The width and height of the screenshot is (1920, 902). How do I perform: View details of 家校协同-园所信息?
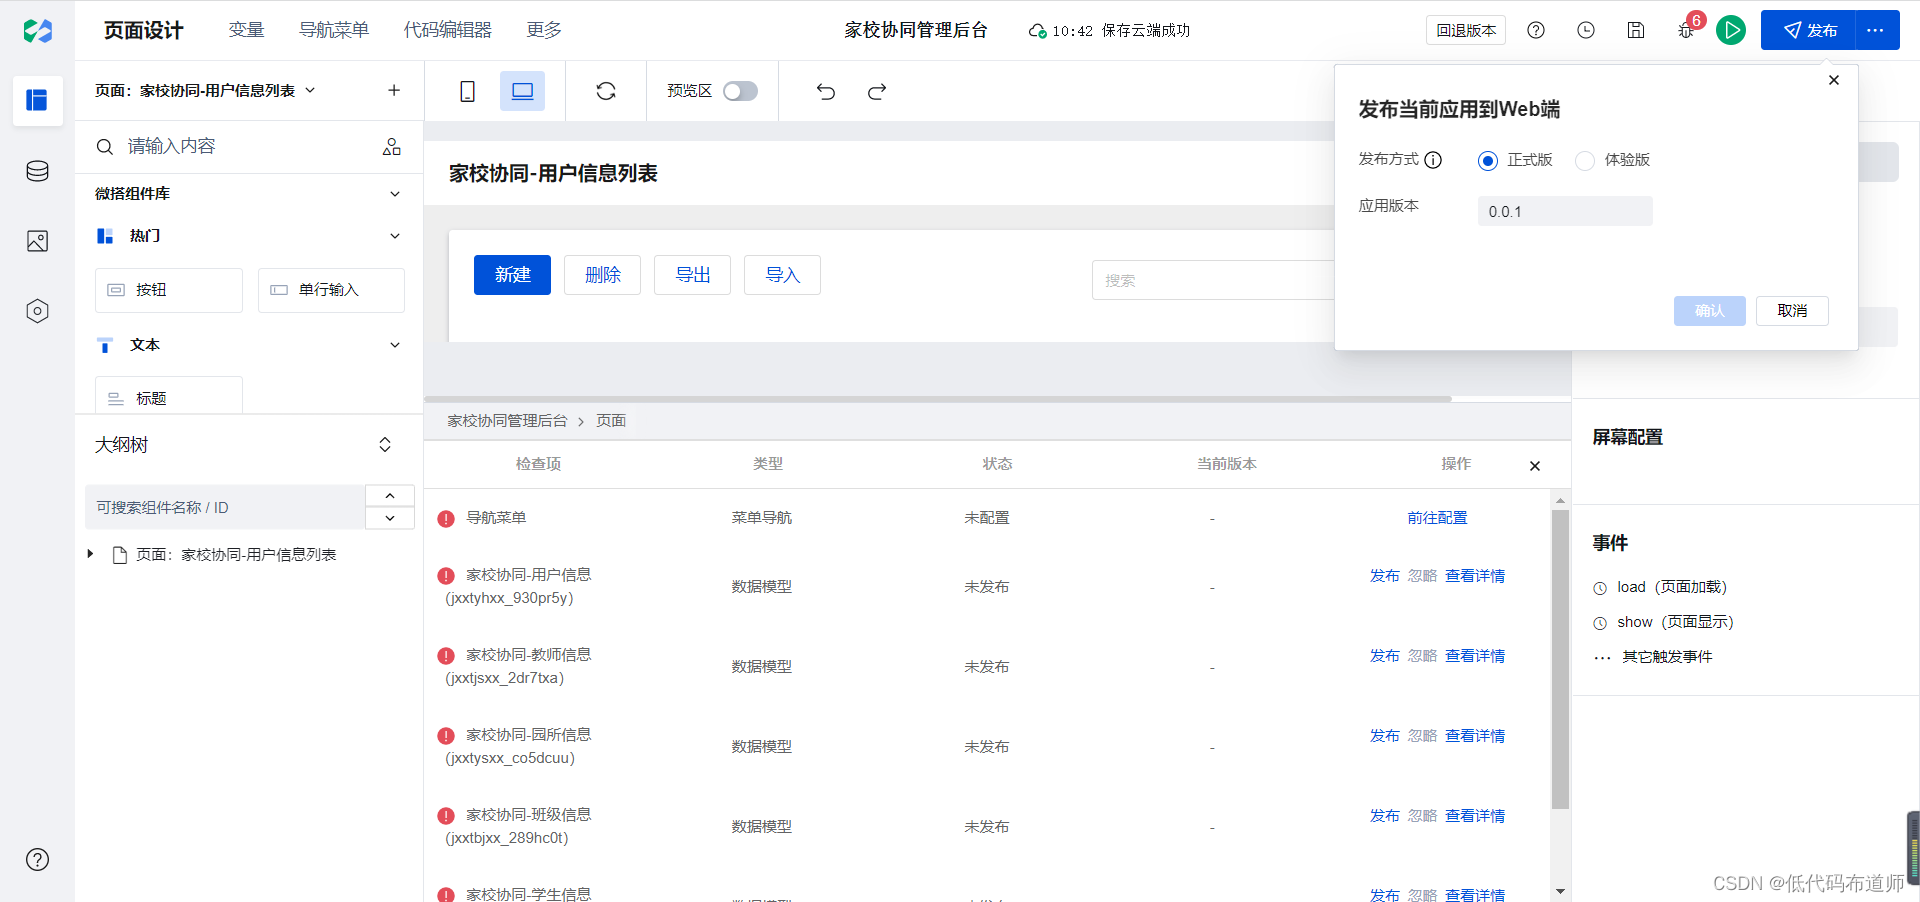pos(1475,736)
